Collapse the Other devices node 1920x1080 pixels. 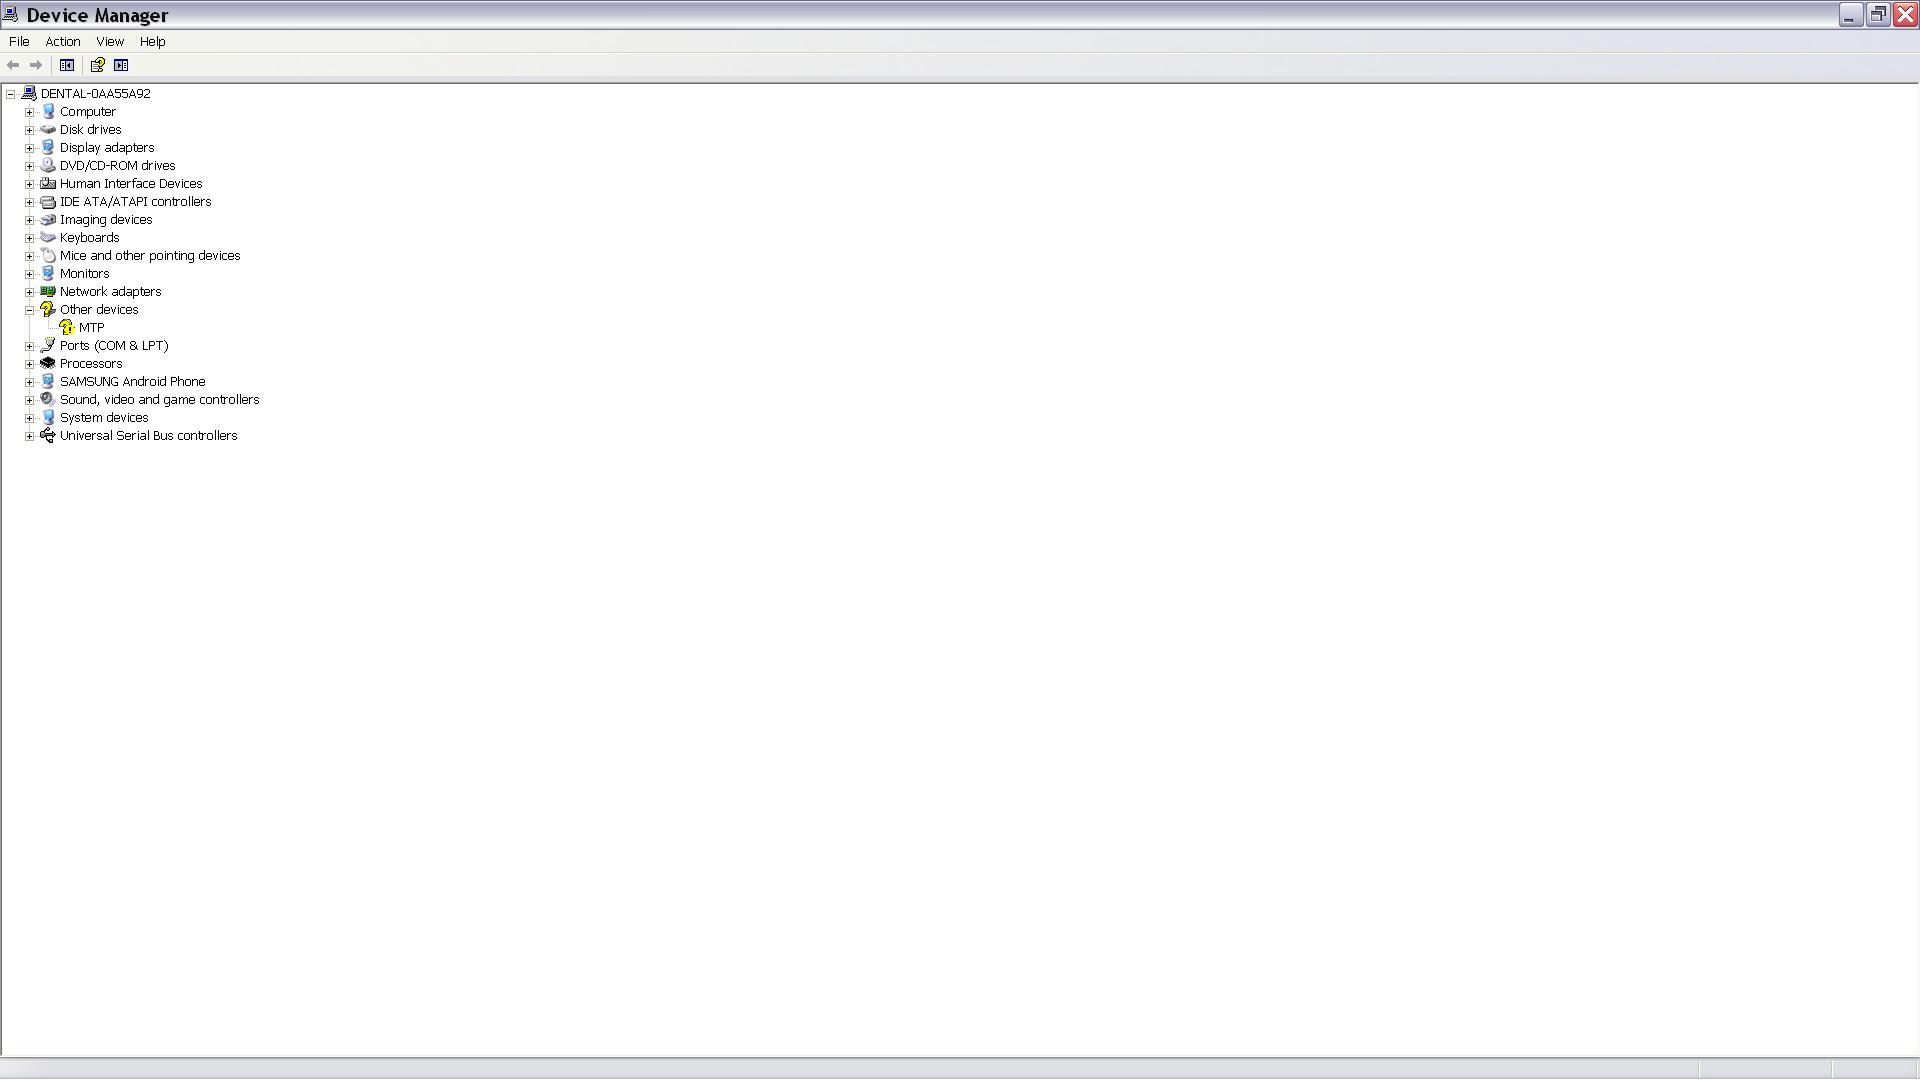point(30,310)
